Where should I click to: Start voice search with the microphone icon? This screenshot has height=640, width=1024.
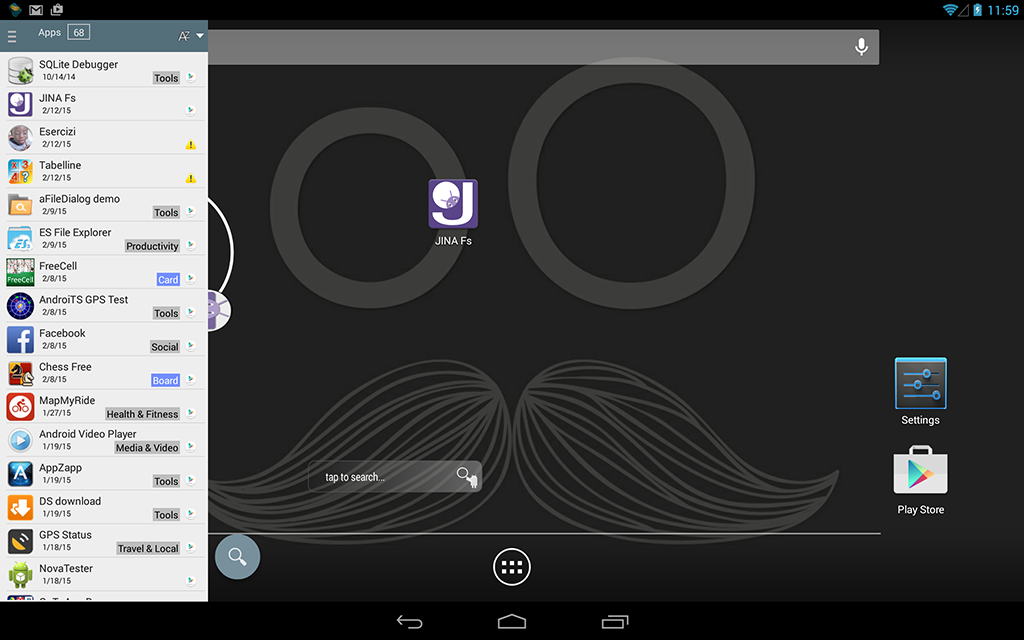(x=860, y=46)
